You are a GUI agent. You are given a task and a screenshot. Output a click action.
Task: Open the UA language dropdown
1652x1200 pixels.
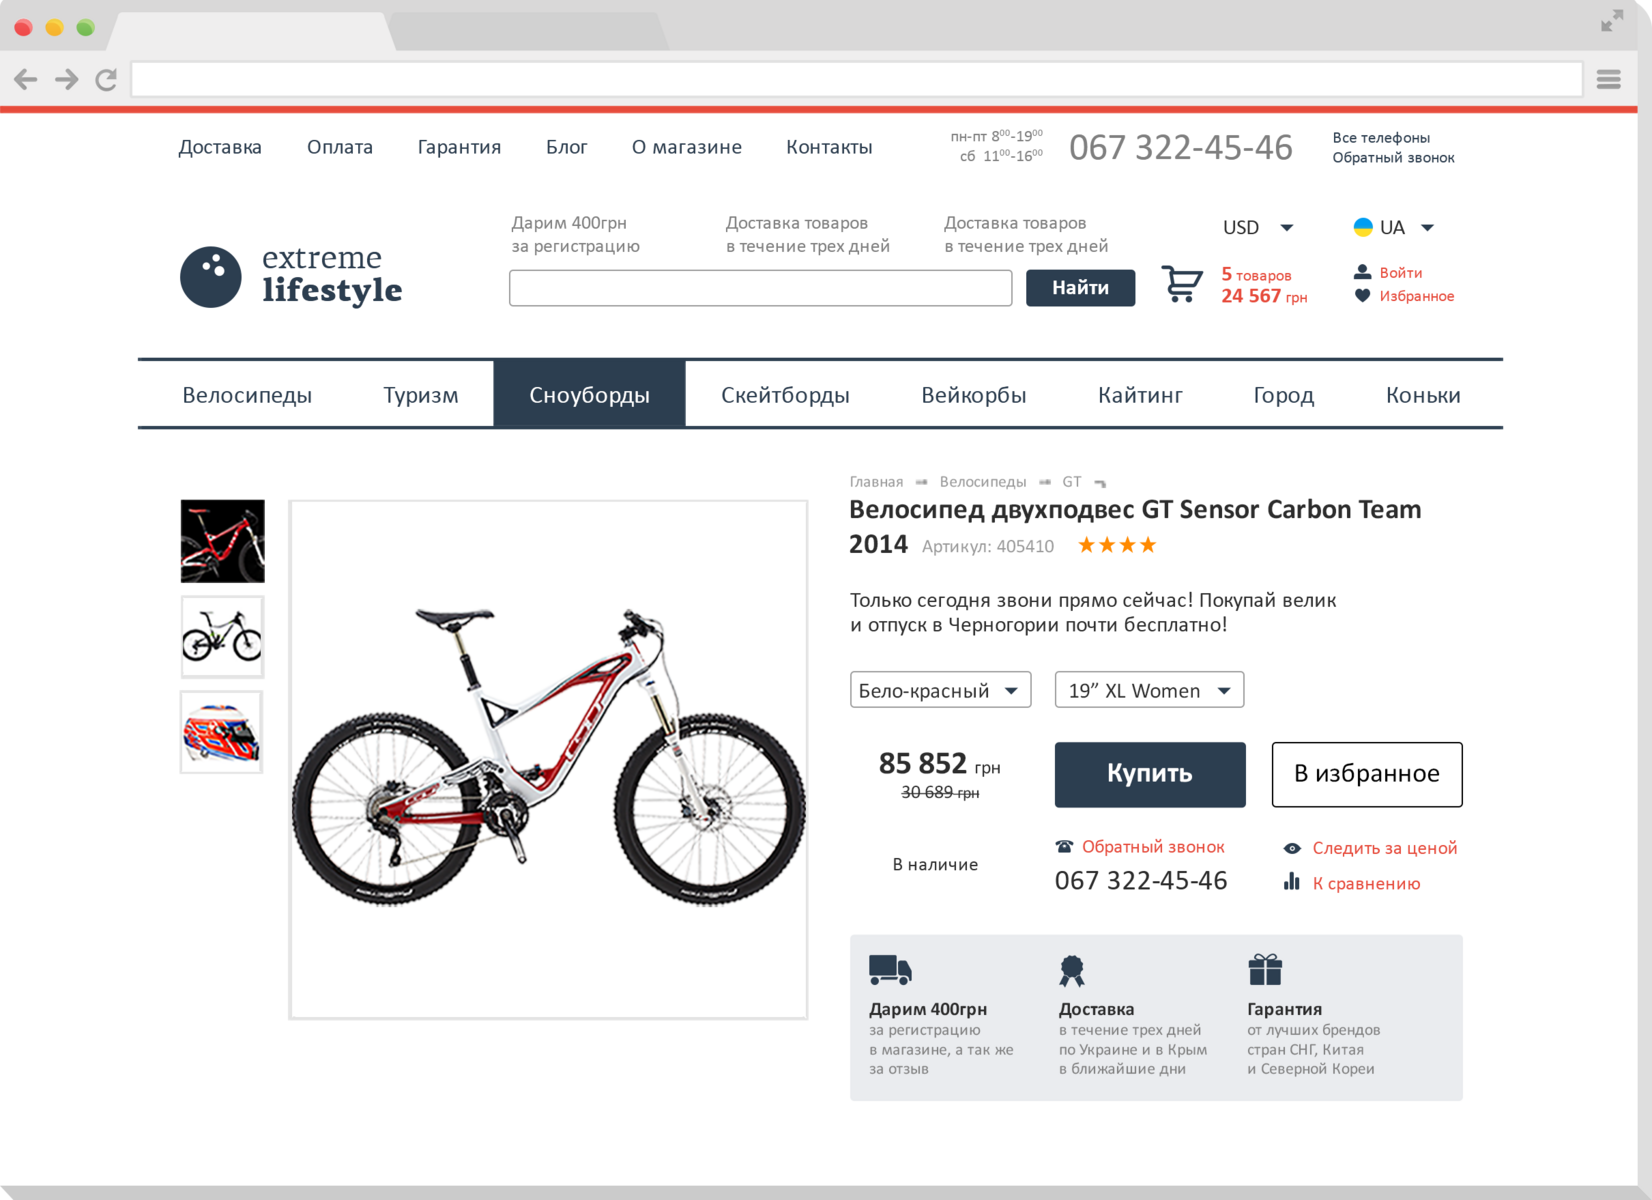pos(1394,227)
